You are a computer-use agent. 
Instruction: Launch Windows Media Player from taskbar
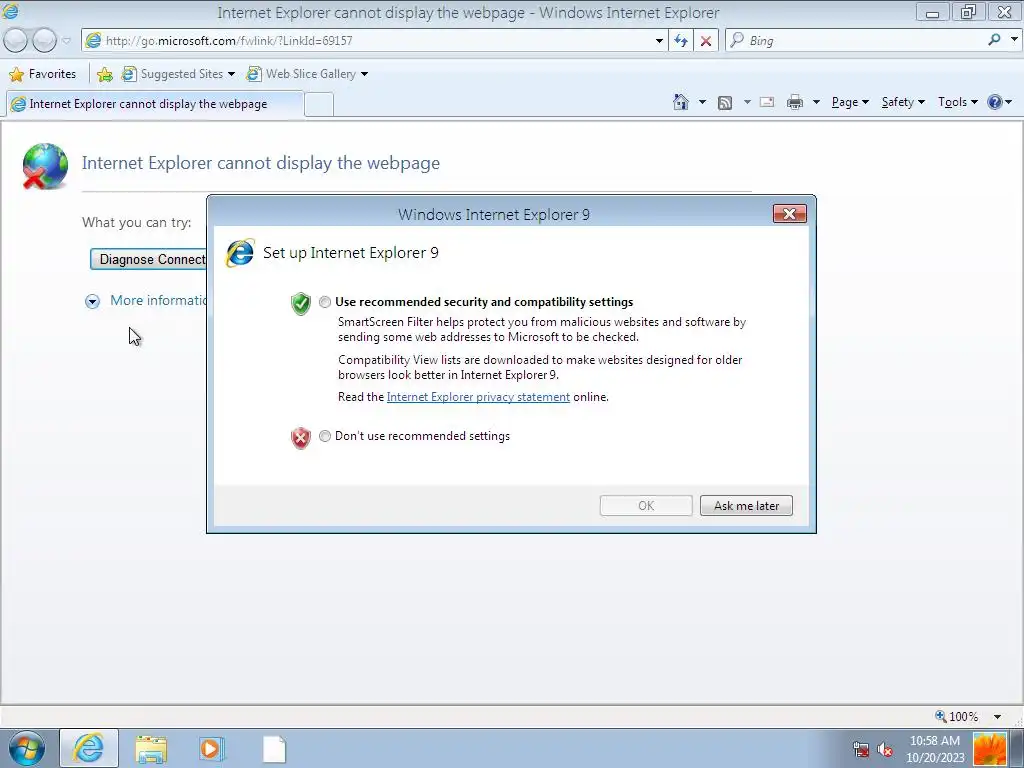pos(212,749)
